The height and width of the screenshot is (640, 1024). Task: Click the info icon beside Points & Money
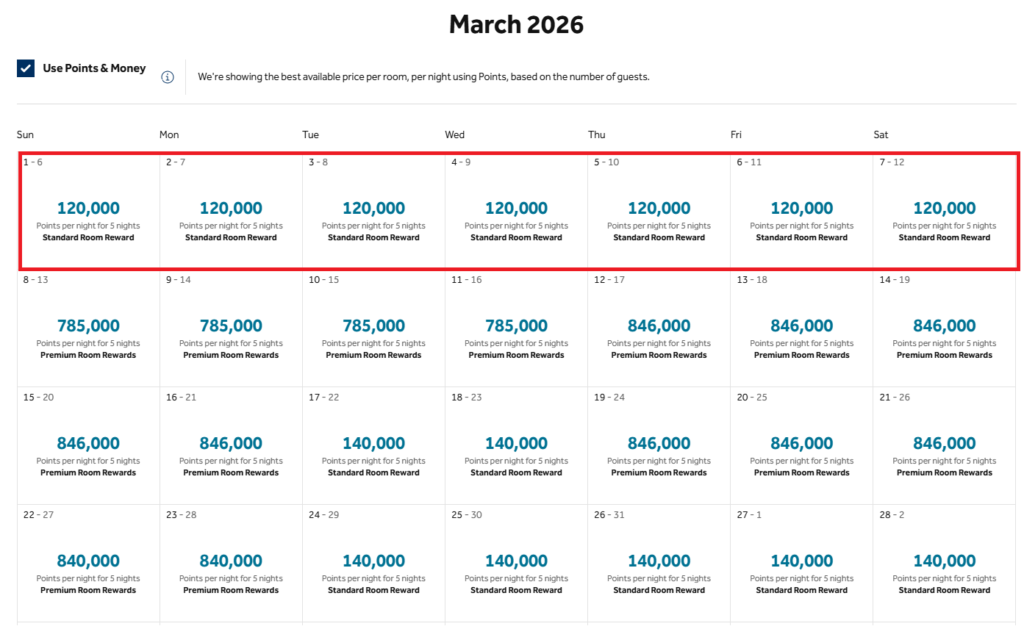pos(168,77)
